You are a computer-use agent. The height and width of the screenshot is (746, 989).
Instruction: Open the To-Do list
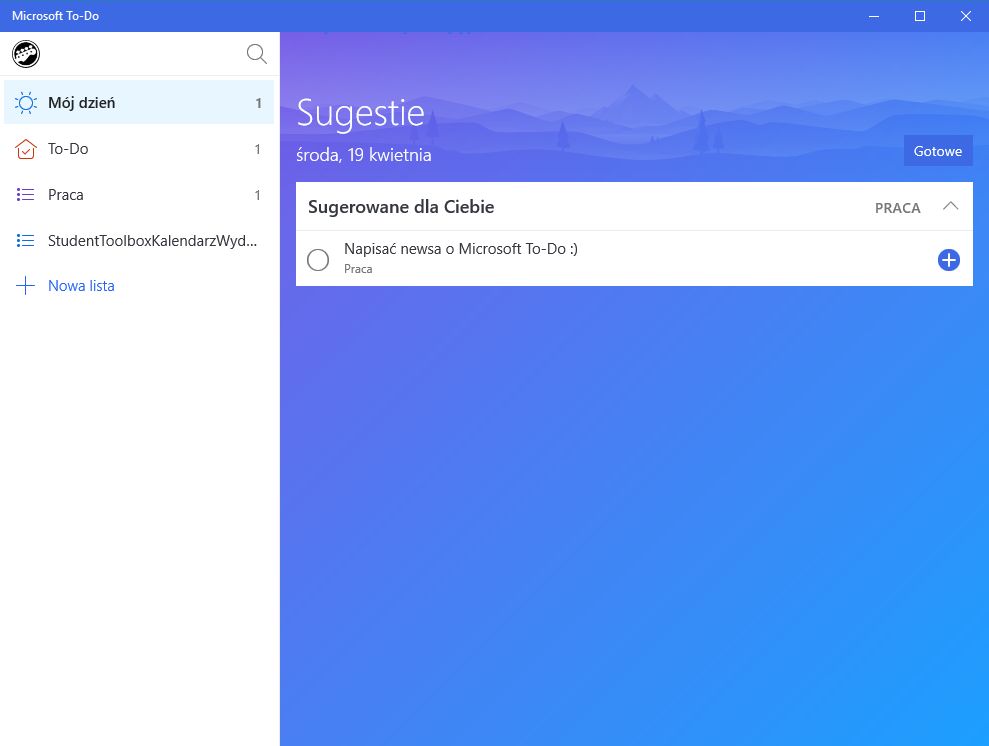pyautogui.click(x=139, y=149)
